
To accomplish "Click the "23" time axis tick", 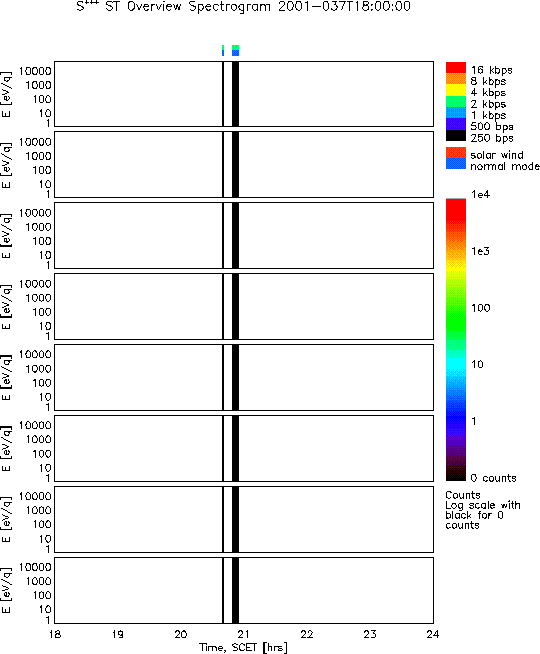I will tap(370, 634).
